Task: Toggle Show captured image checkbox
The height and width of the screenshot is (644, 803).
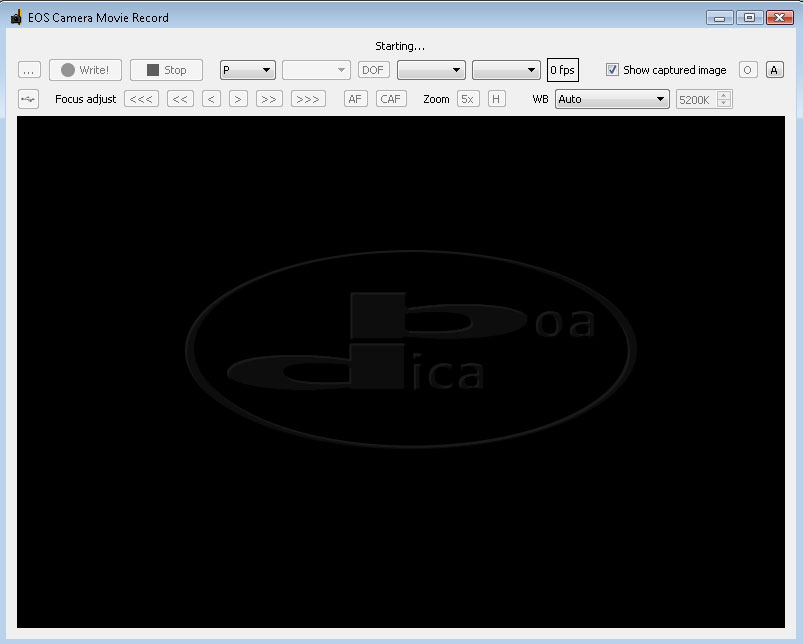Action: [612, 70]
